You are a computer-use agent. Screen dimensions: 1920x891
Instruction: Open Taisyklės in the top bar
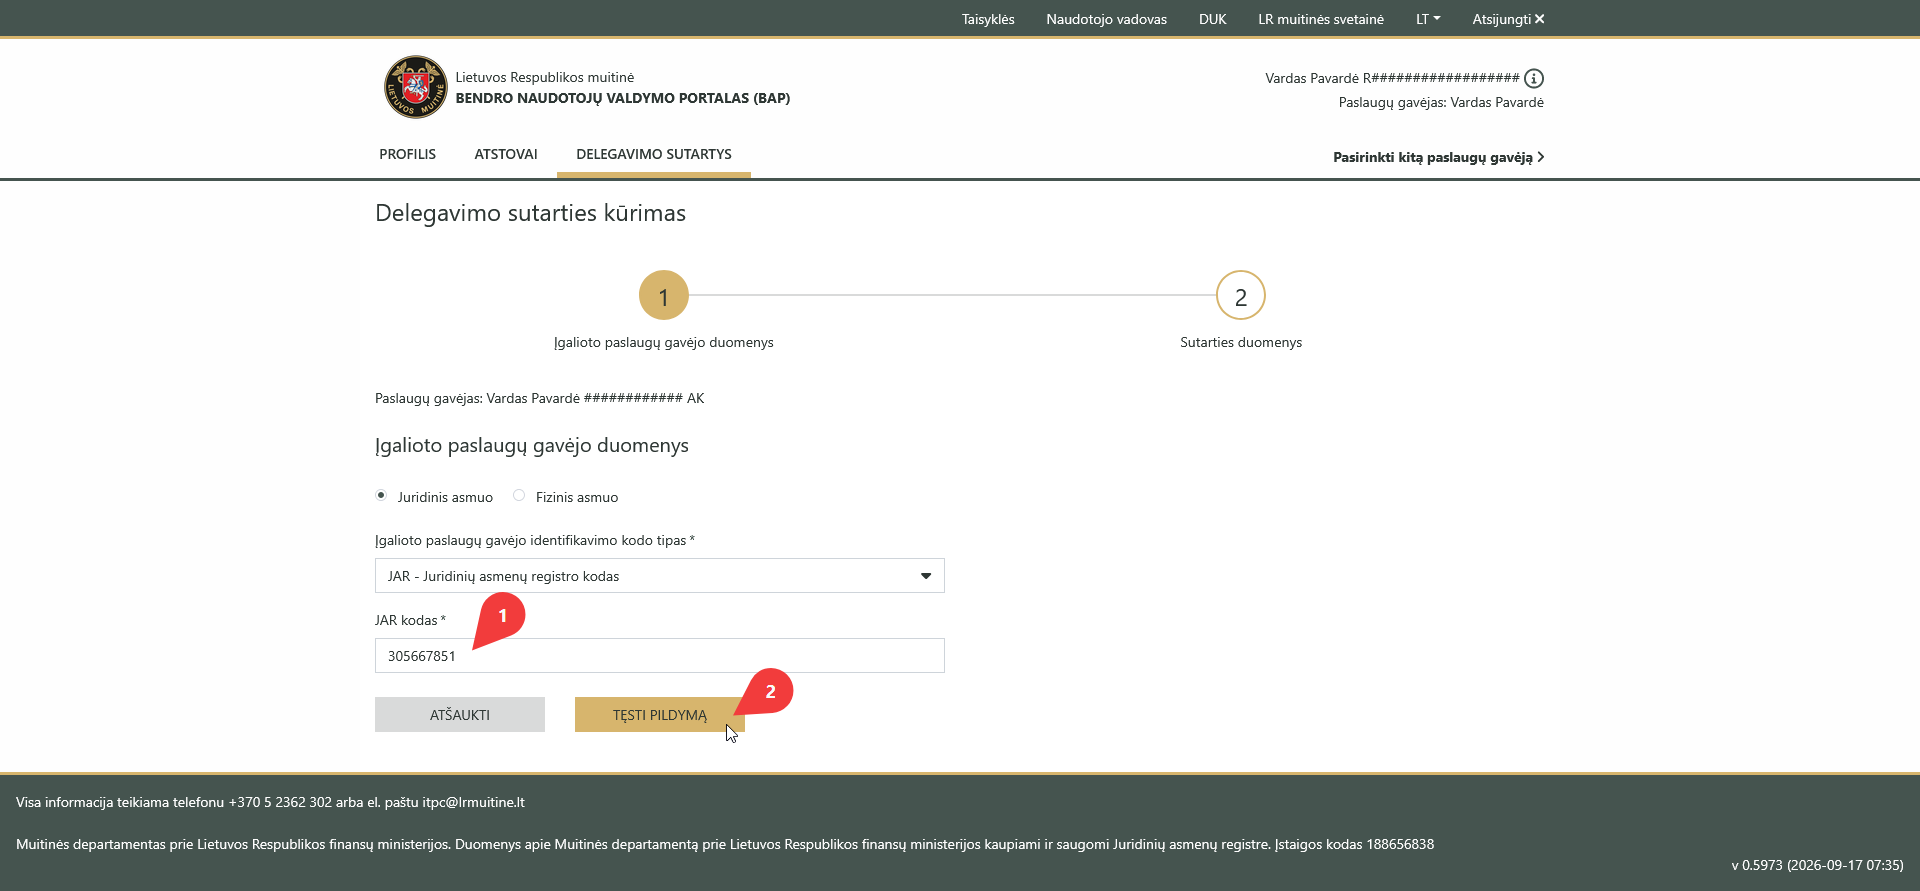pos(988,19)
